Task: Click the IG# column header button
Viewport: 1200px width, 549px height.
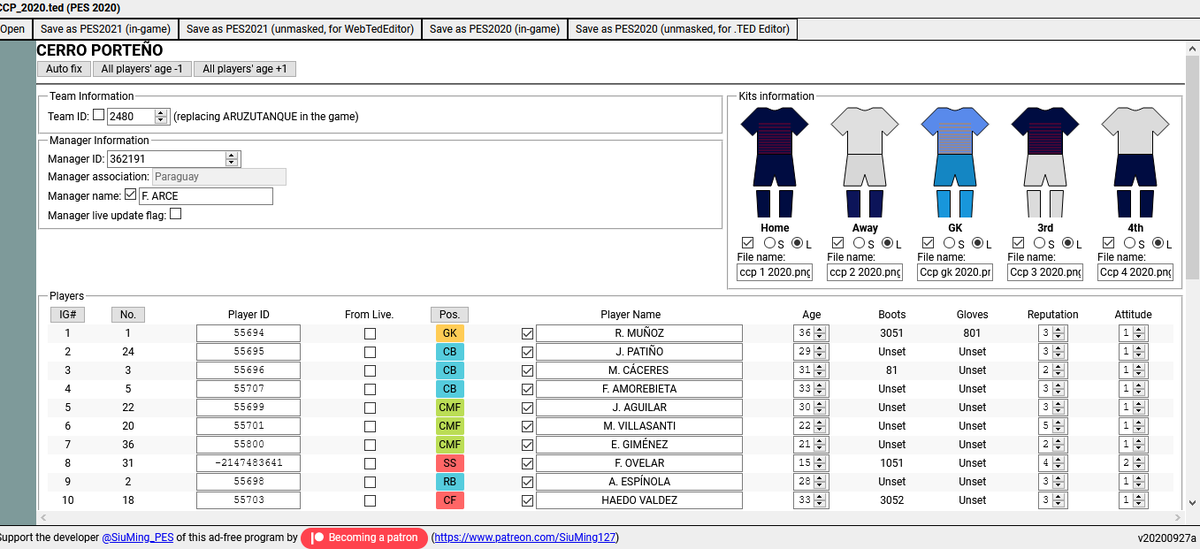Action: [67, 314]
